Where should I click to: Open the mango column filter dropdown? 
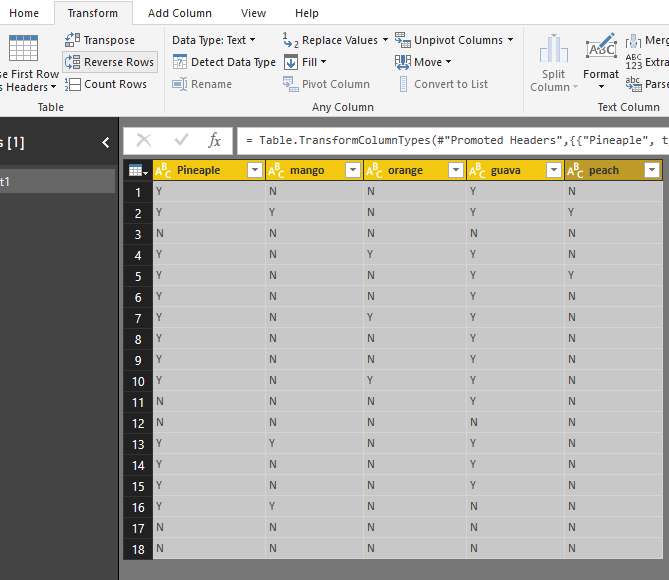(x=353, y=170)
